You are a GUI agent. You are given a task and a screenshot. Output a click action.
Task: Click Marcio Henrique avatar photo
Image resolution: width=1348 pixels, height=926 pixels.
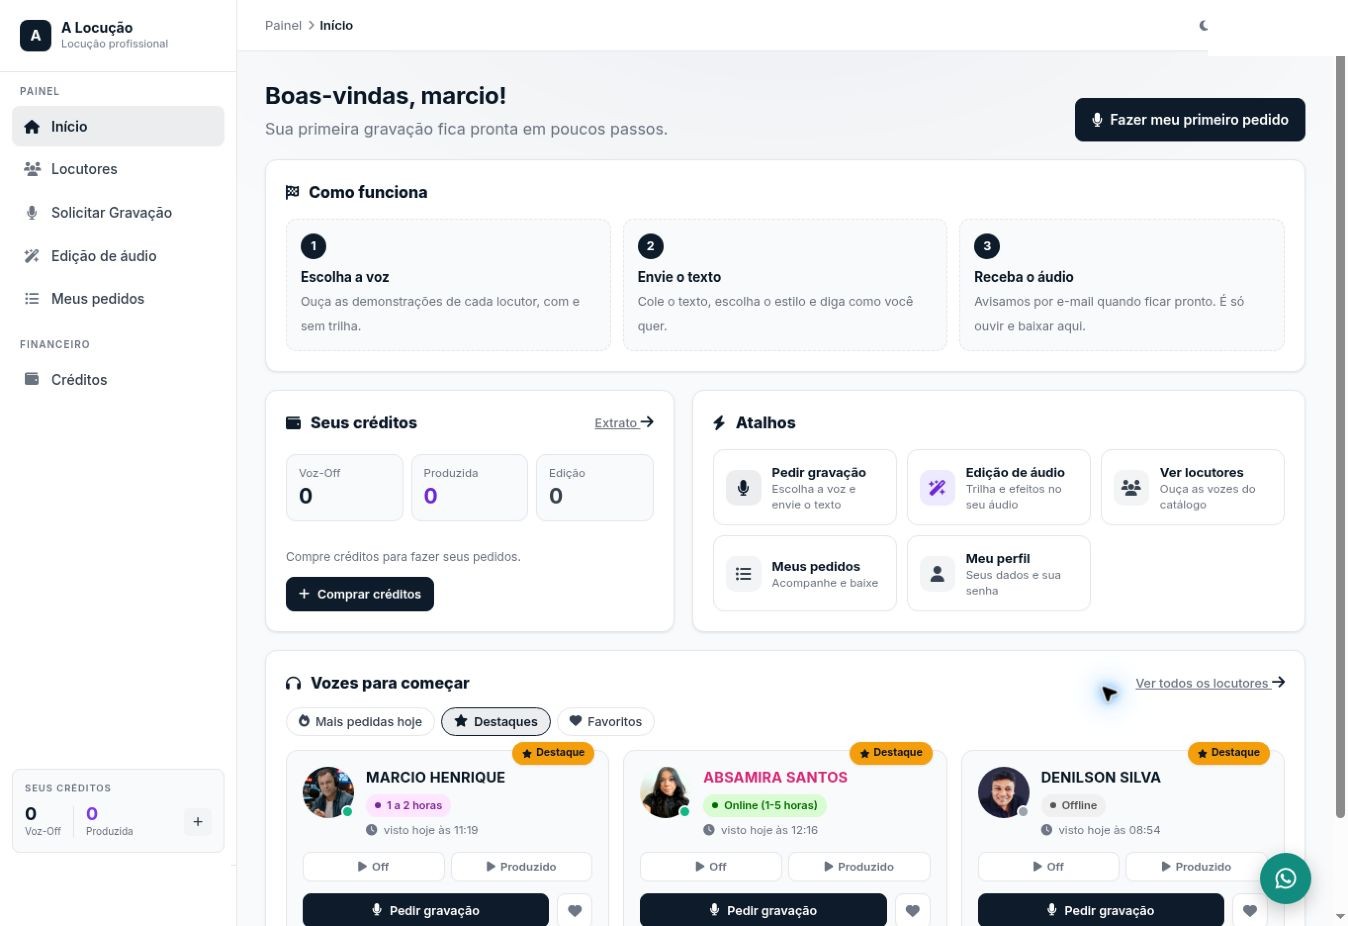coord(328,792)
